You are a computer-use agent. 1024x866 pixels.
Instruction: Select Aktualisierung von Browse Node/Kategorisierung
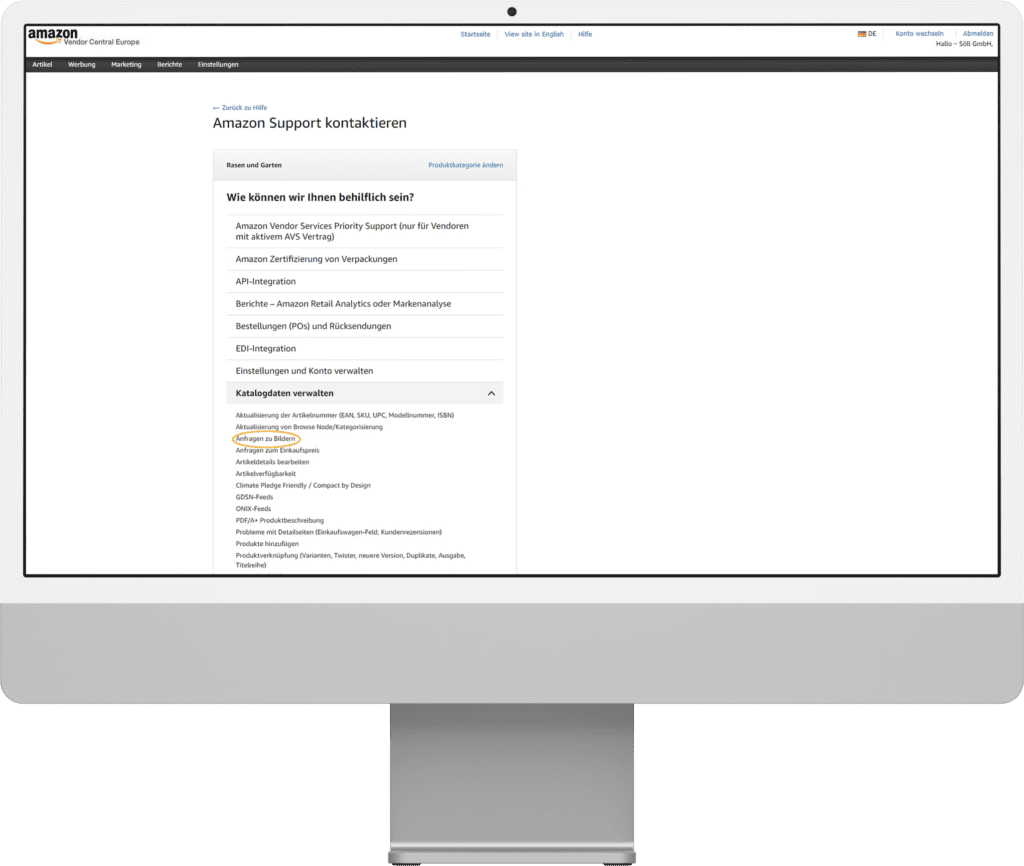[x=309, y=427]
